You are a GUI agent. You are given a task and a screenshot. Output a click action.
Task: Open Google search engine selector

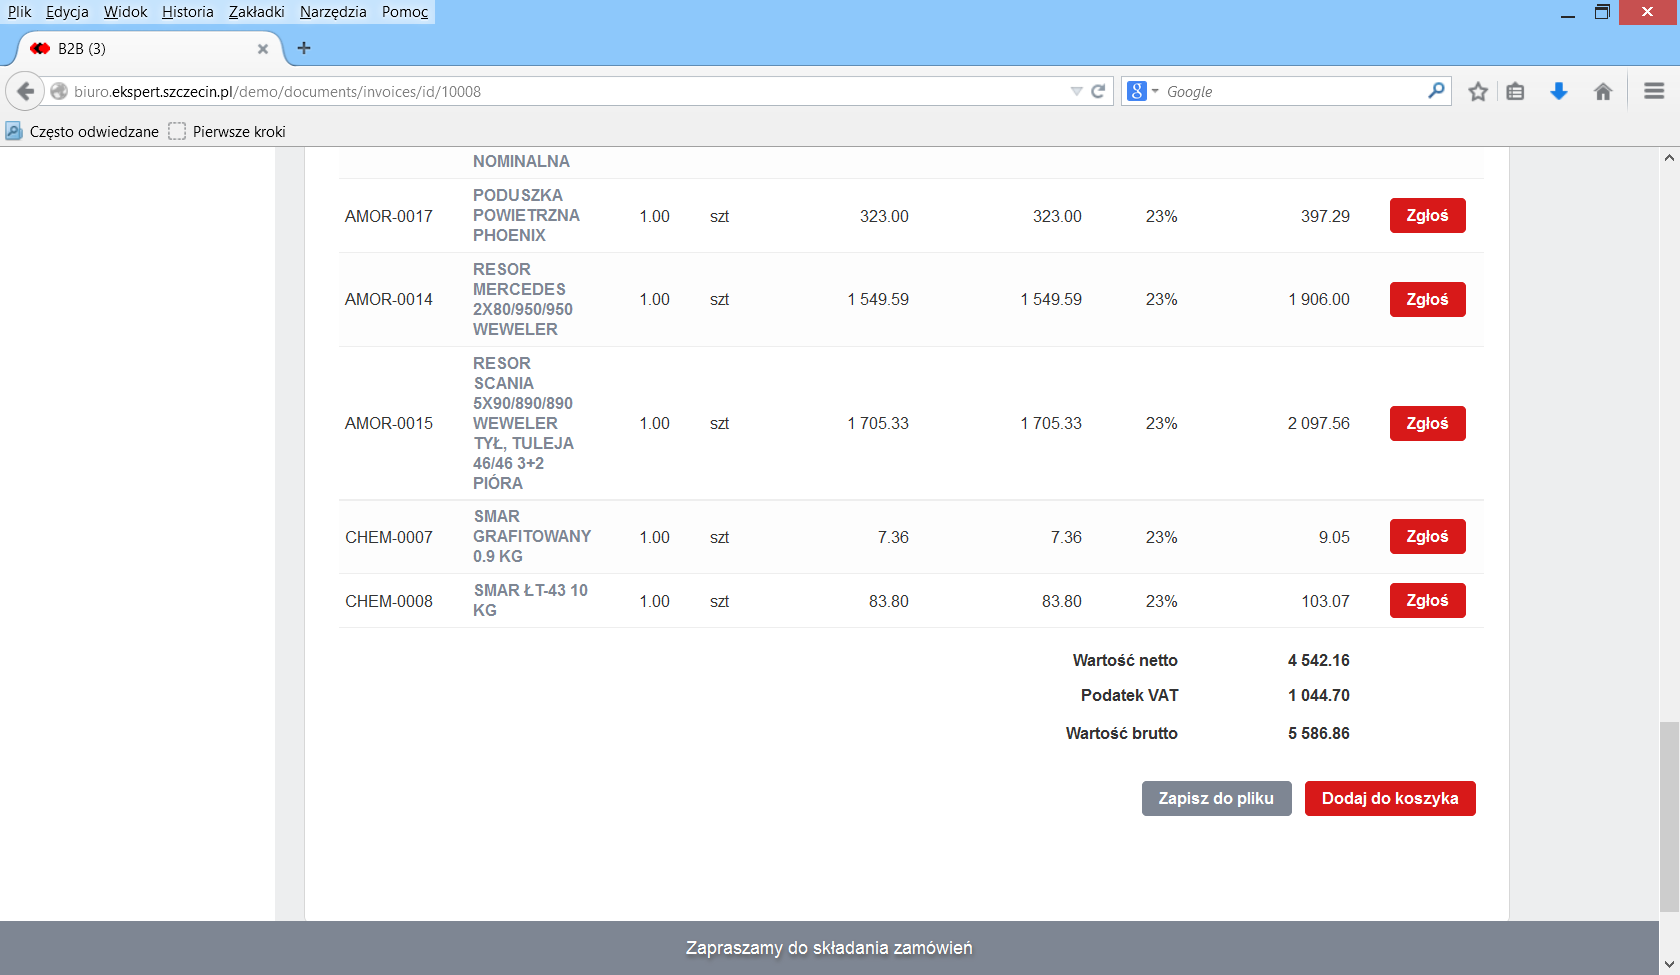click(x=1143, y=91)
